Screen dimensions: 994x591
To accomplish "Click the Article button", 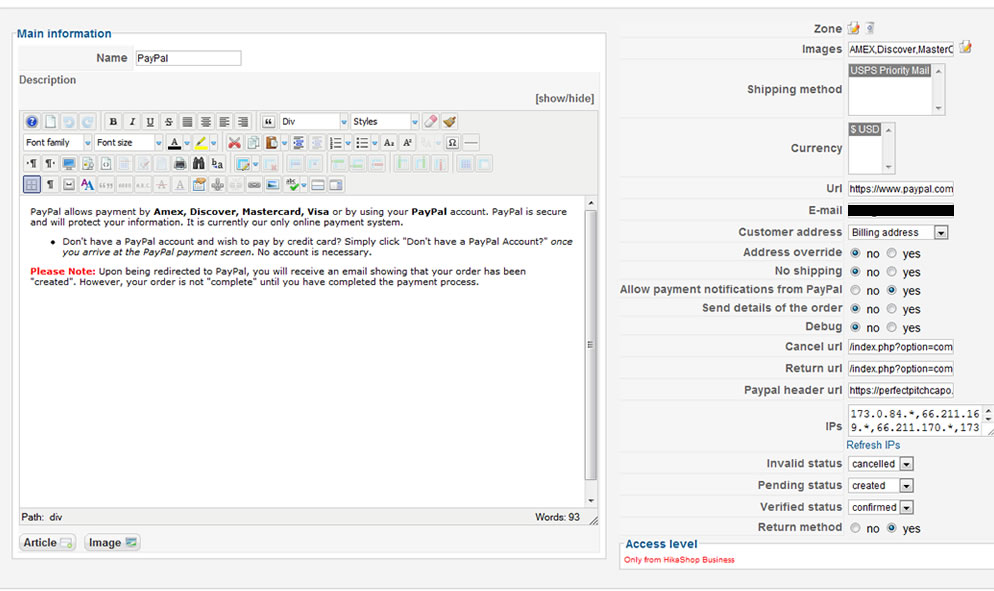I will pos(48,543).
